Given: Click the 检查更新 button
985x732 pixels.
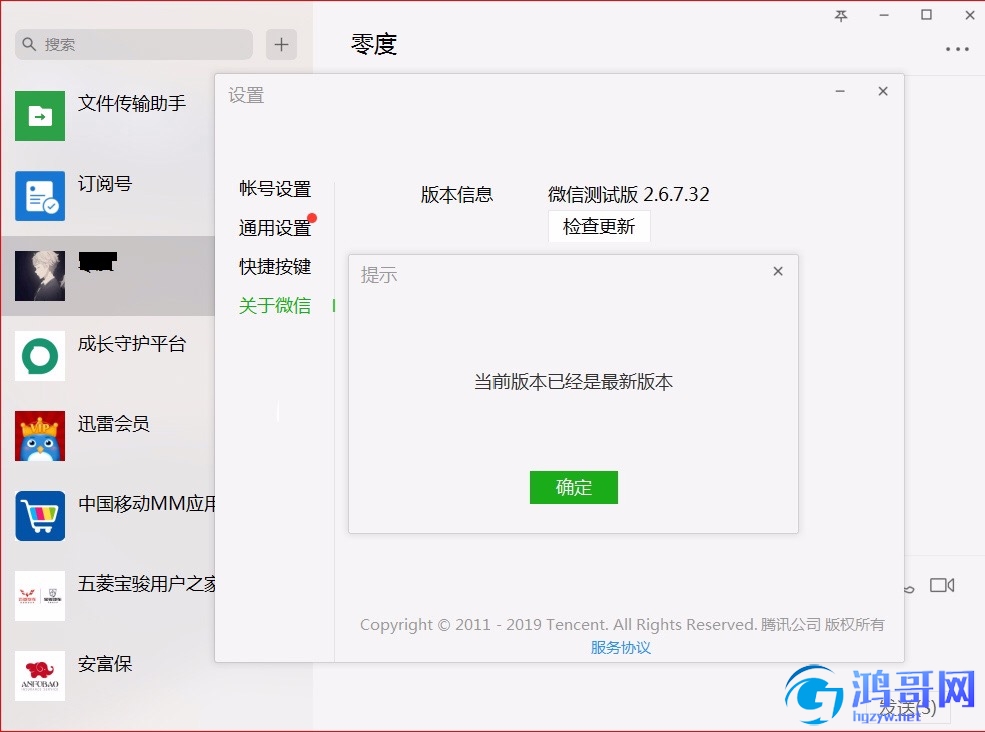Looking at the screenshot, I should click(599, 226).
